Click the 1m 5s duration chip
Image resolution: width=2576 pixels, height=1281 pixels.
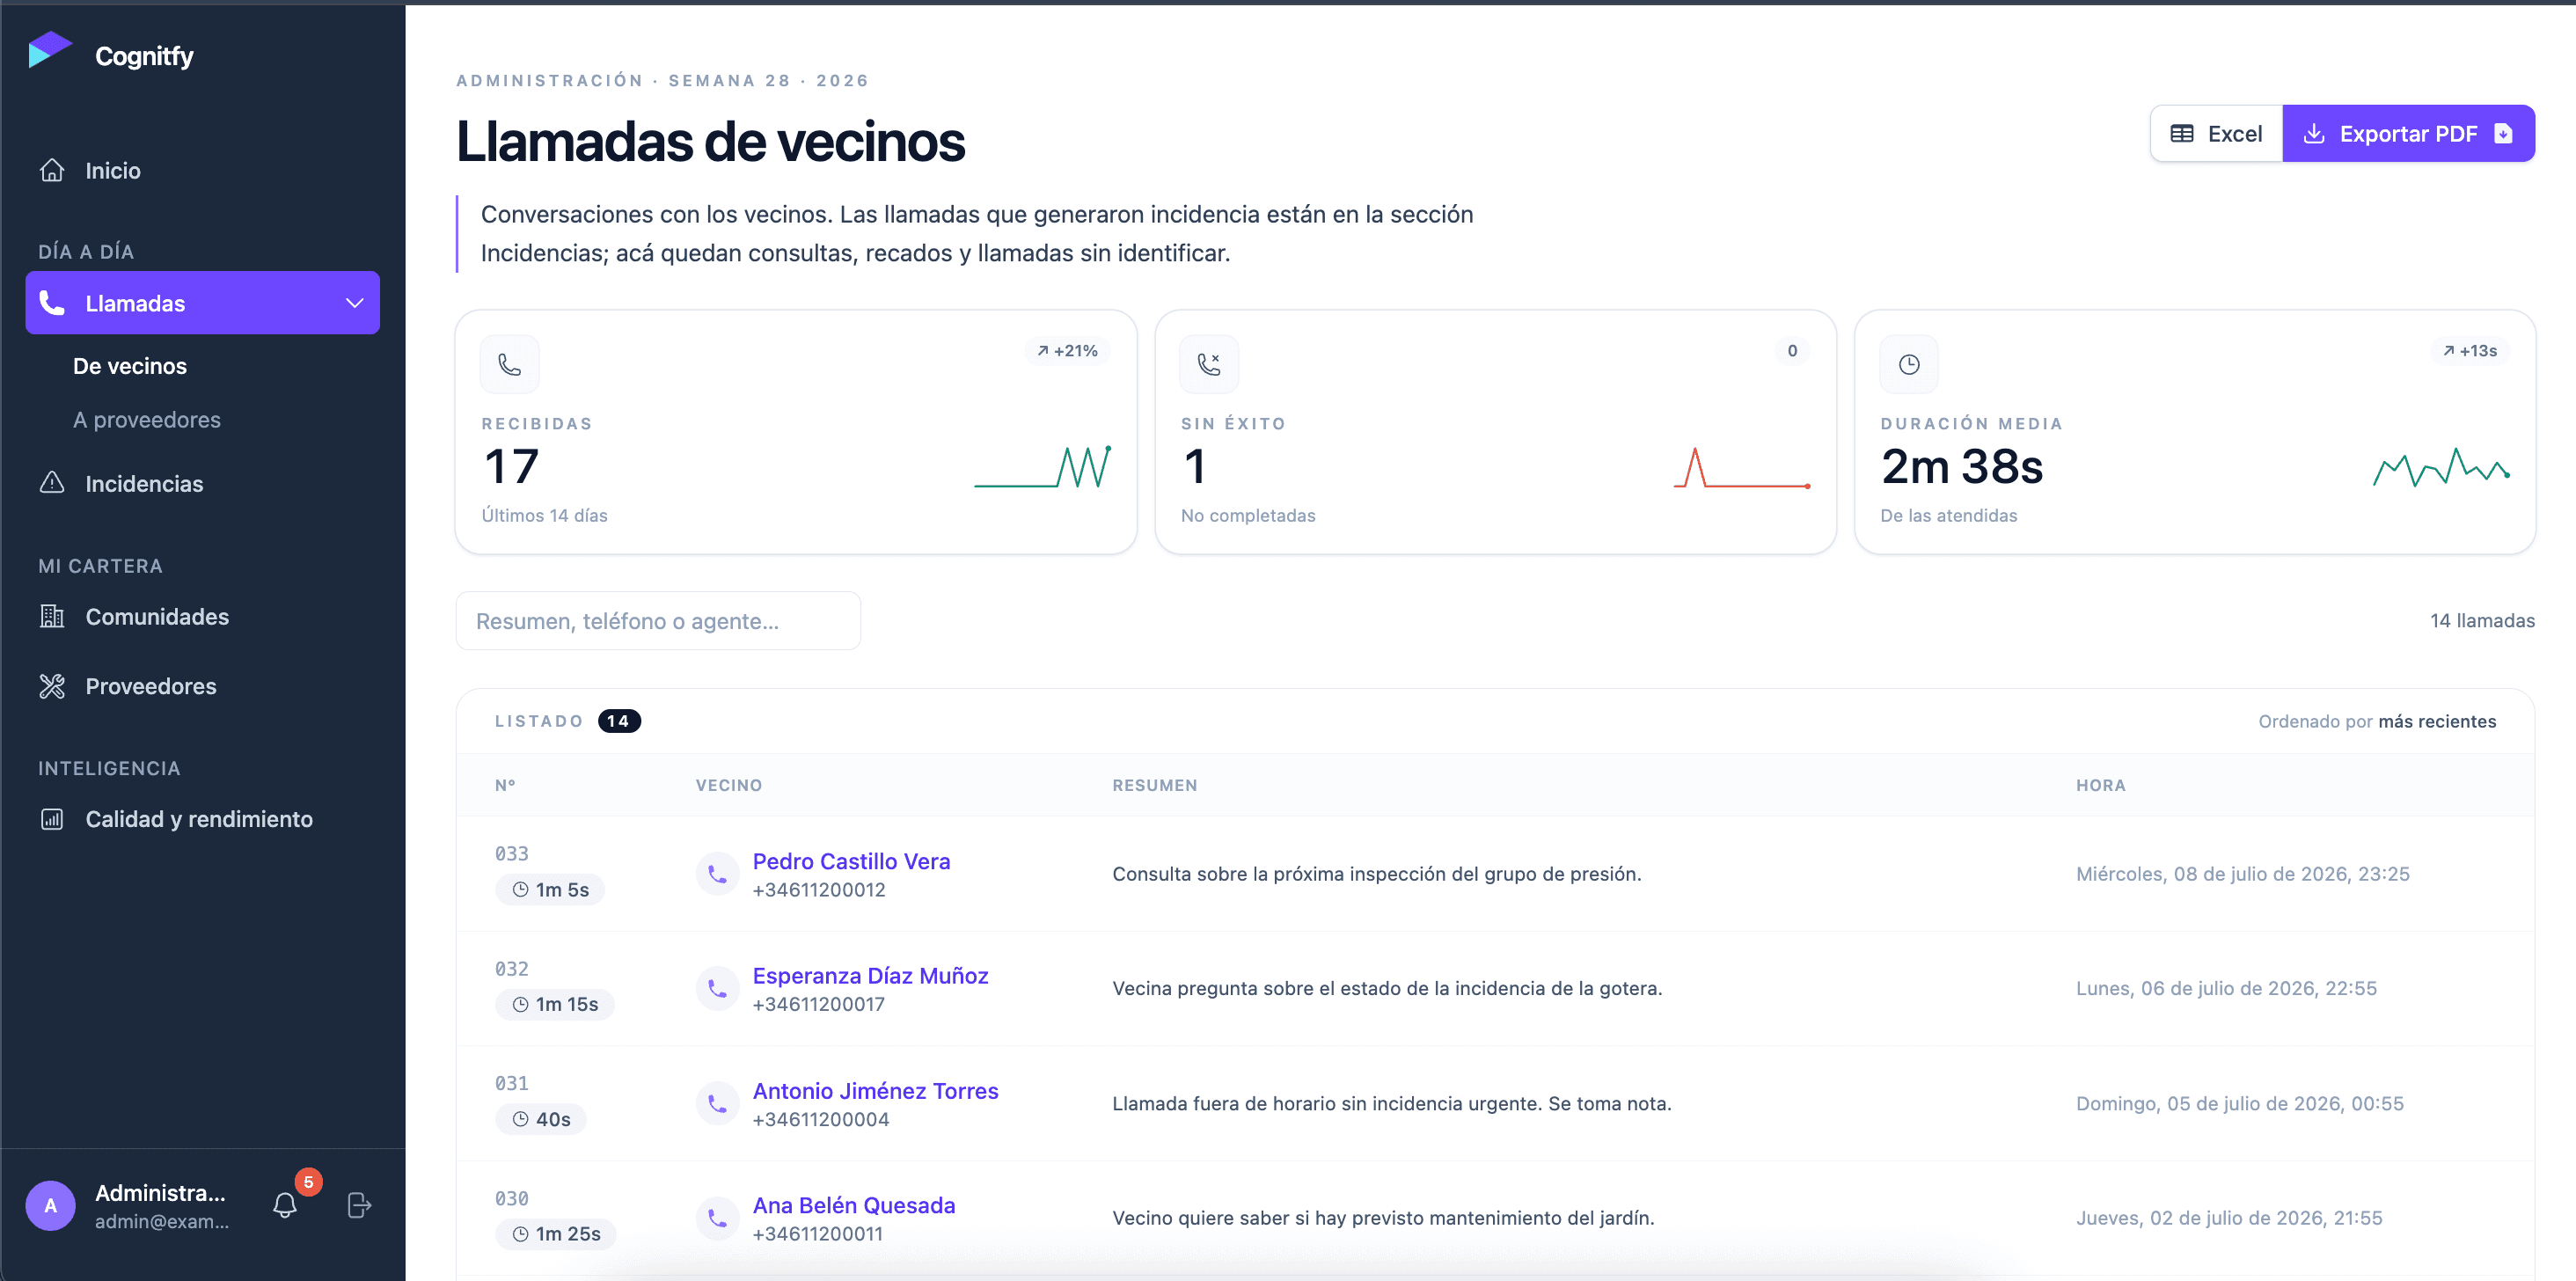coord(550,890)
